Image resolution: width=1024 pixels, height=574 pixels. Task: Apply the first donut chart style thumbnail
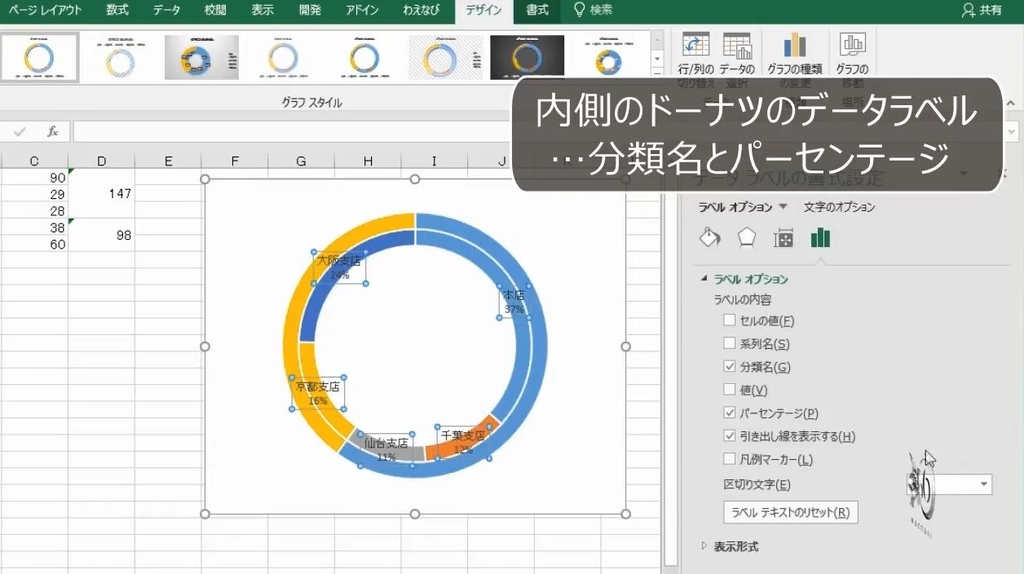[40, 57]
